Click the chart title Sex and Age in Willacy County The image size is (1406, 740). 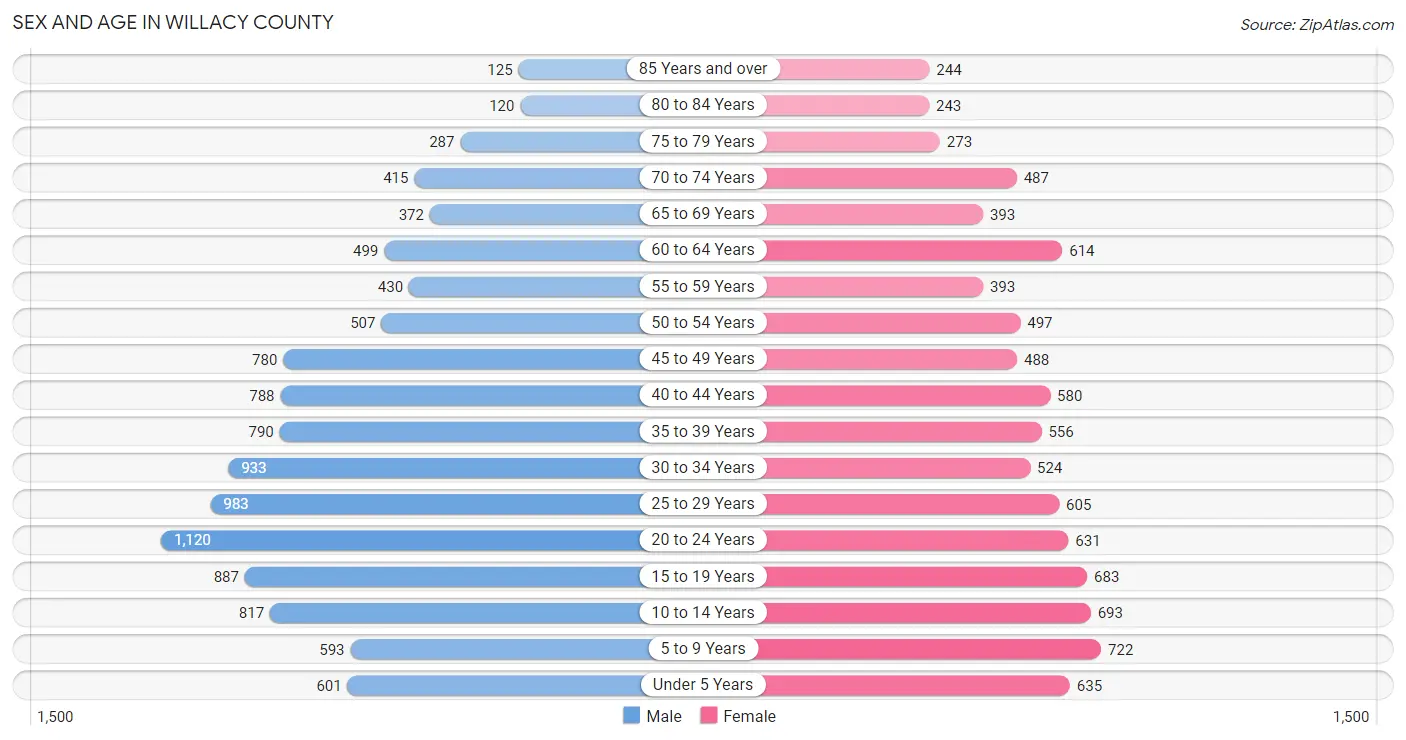173,22
